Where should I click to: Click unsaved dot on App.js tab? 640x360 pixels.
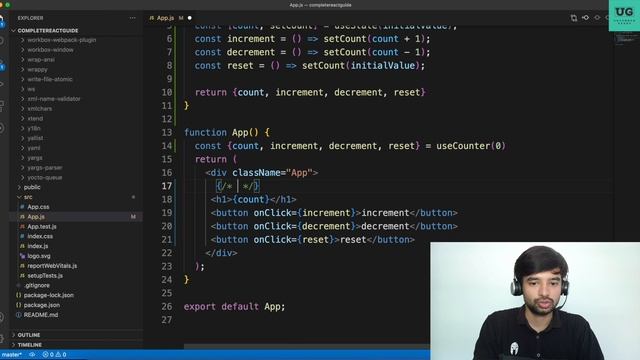(x=189, y=18)
